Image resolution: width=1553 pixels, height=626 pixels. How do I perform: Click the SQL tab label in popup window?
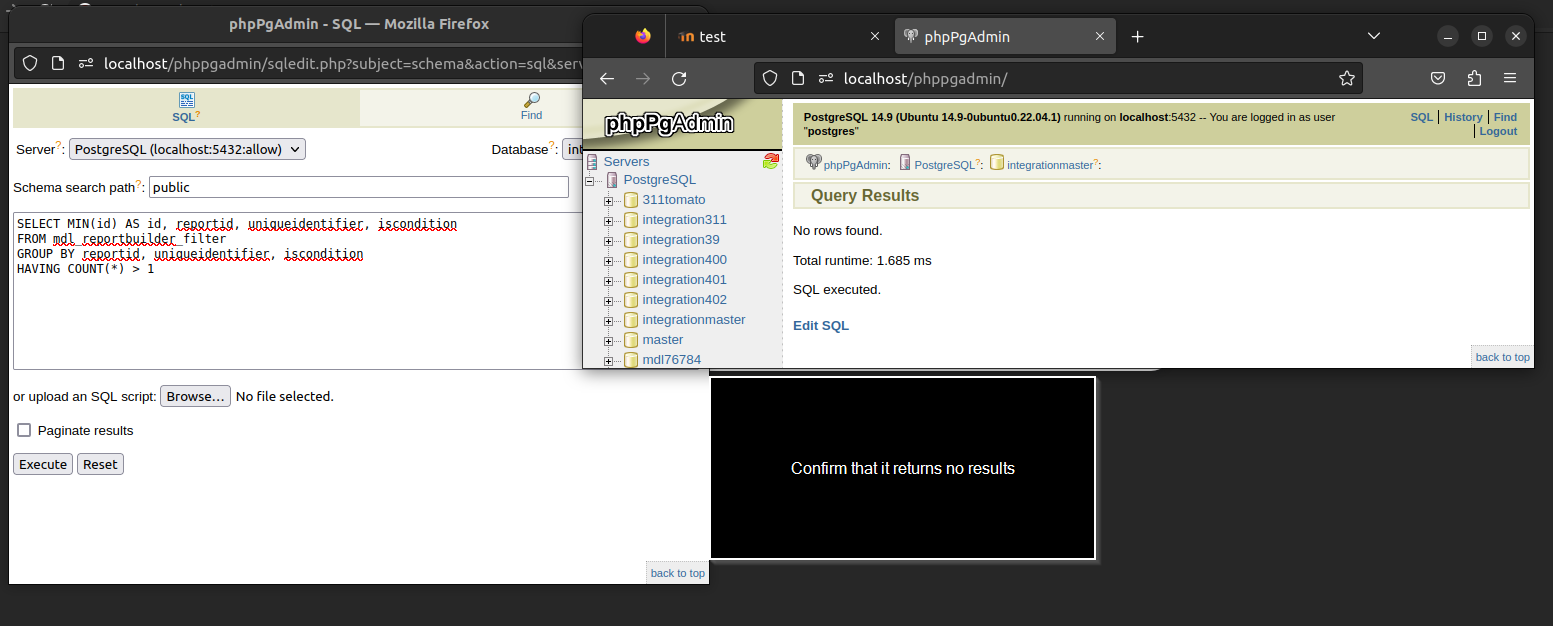(184, 116)
